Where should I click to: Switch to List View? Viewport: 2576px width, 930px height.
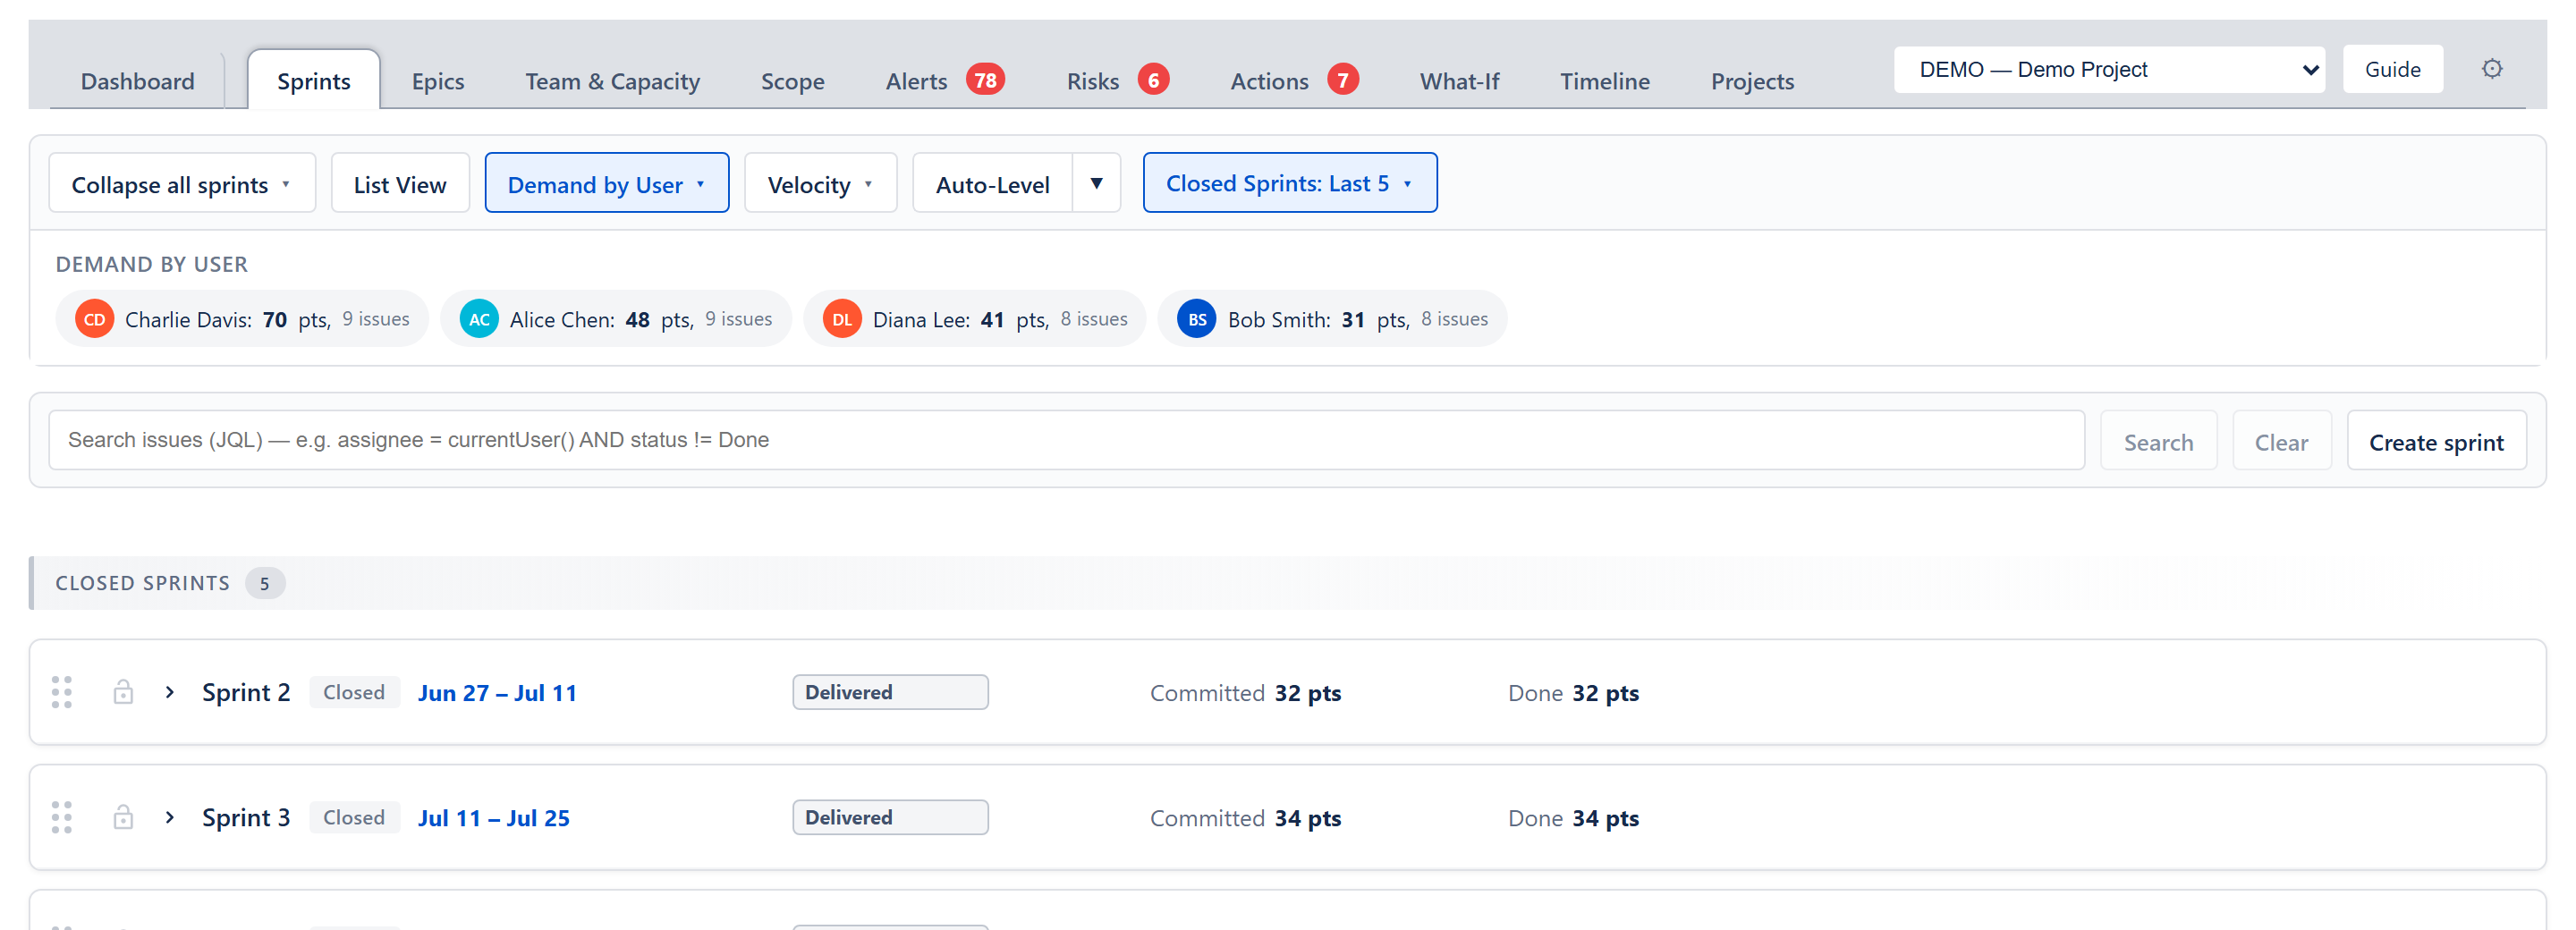point(400,183)
